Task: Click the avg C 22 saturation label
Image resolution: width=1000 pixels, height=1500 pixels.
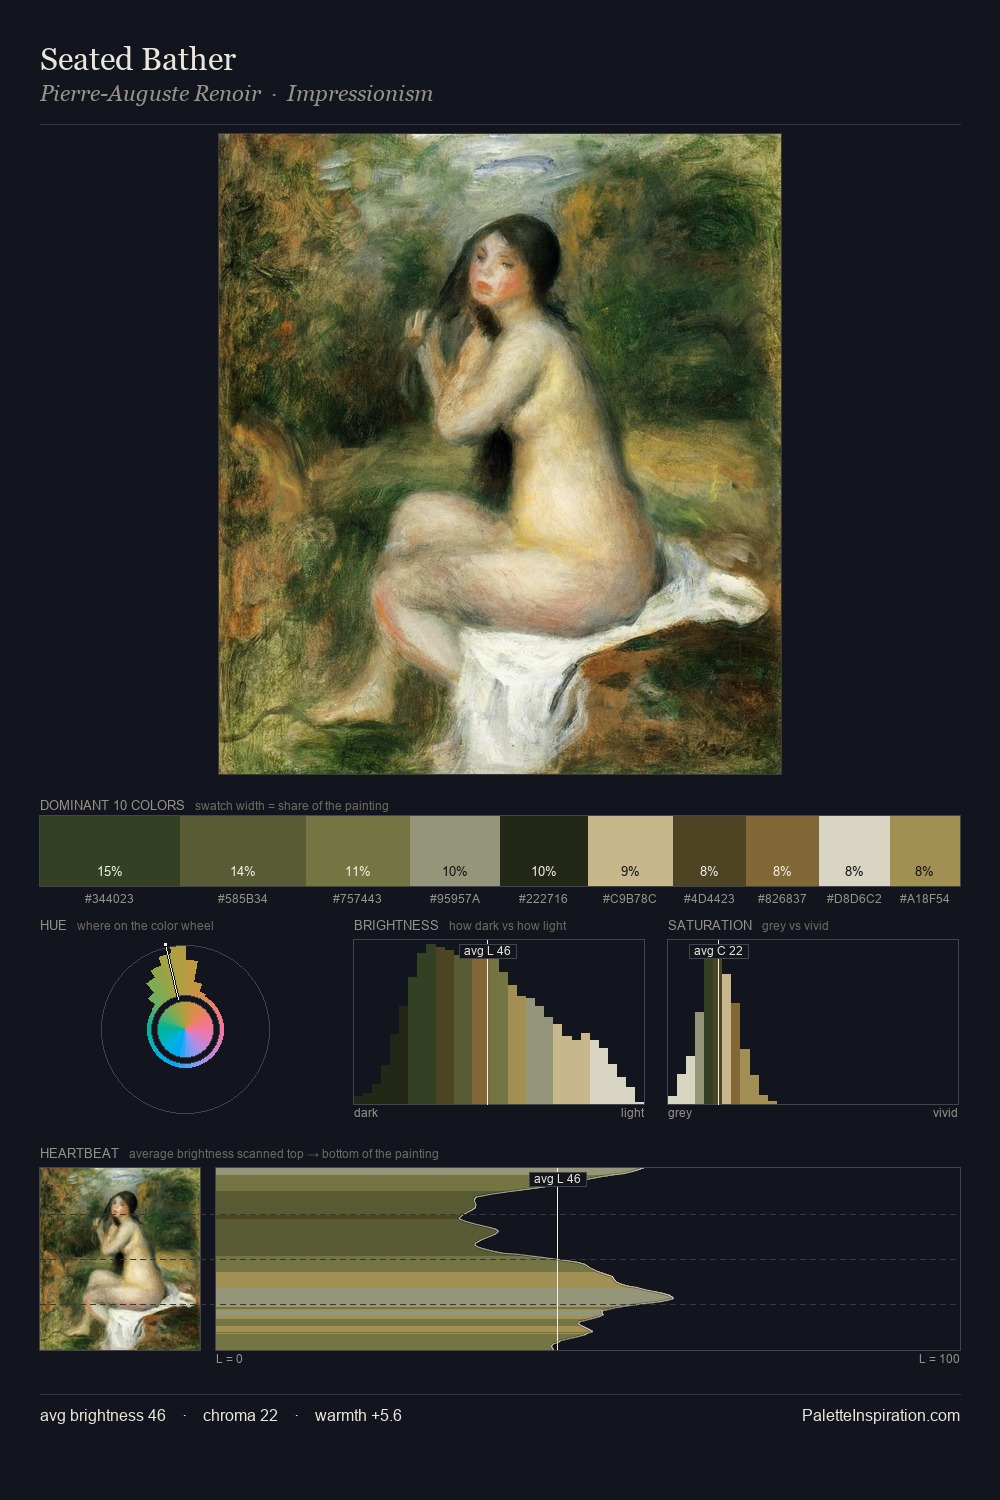Action: 718,951
